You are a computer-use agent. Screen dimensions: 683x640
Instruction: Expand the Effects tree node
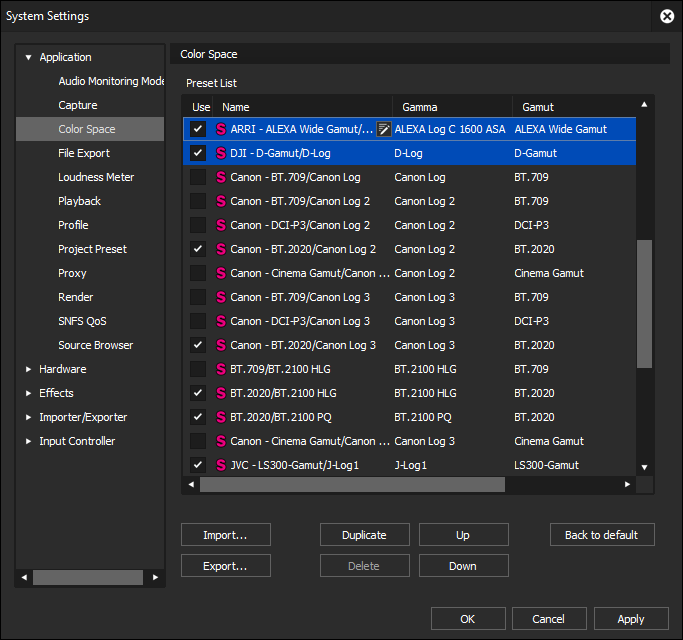pos(29,393)
